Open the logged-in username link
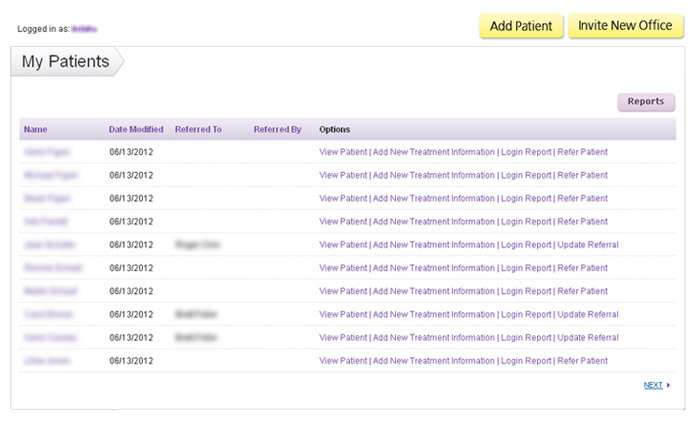Image resolution: width=700 pixels, height=445 pixels. 84,29
